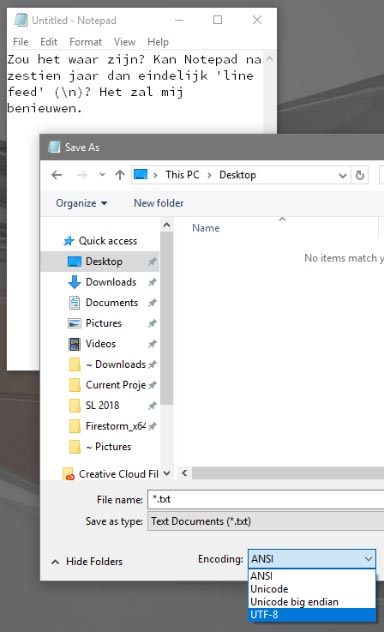Image resolution: width=384 pixels, height=632 pixels.
Task: Click the ~ Pictures folder icon
Action: point(75,447)
